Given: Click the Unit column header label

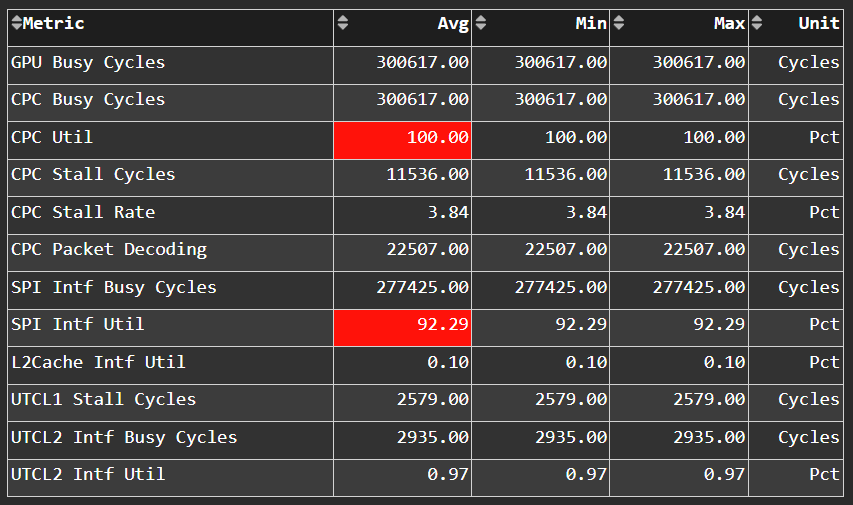Looking at the screenshot, I should coord(819,23).
